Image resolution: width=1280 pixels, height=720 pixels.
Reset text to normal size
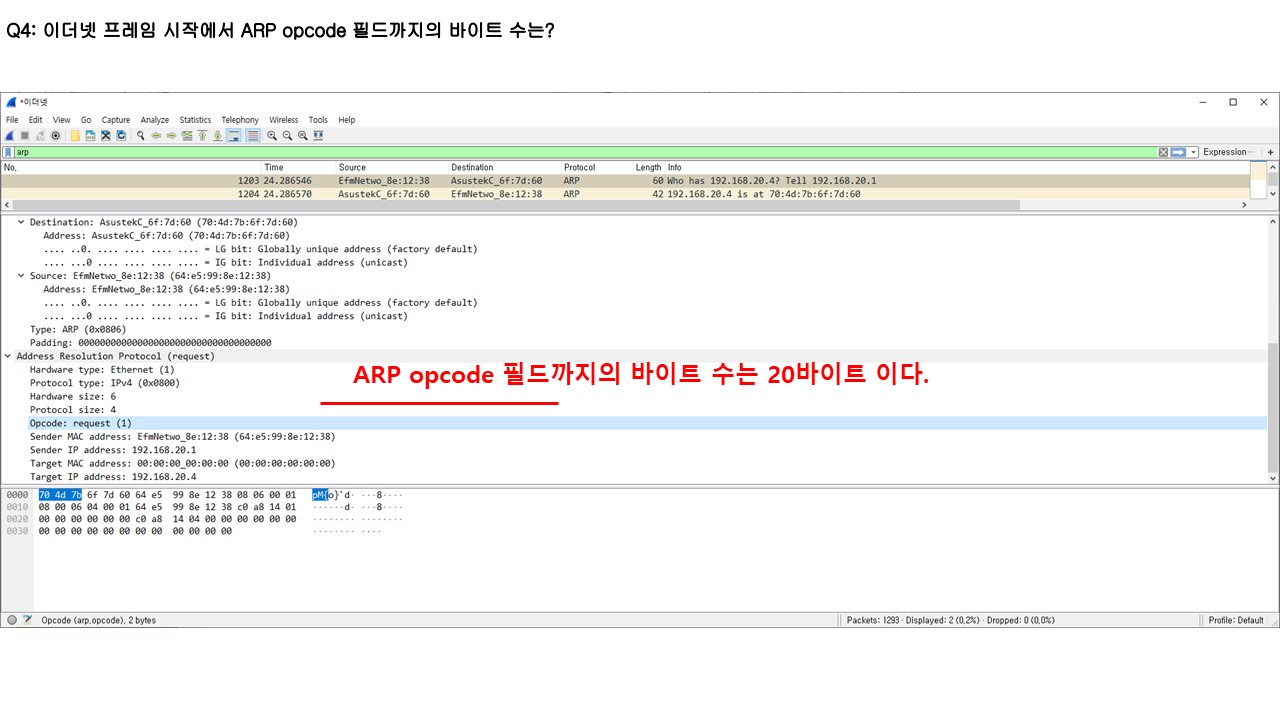[x=302, y=135]
